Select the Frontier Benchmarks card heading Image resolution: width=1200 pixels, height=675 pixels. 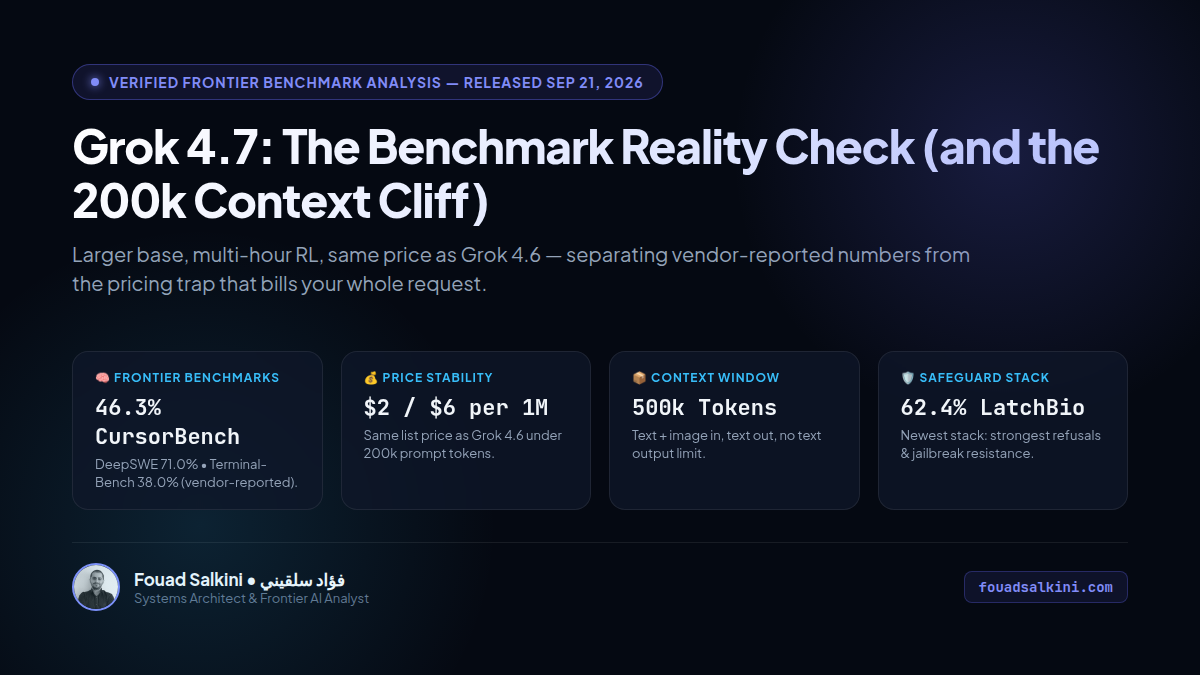click(196, 378)
